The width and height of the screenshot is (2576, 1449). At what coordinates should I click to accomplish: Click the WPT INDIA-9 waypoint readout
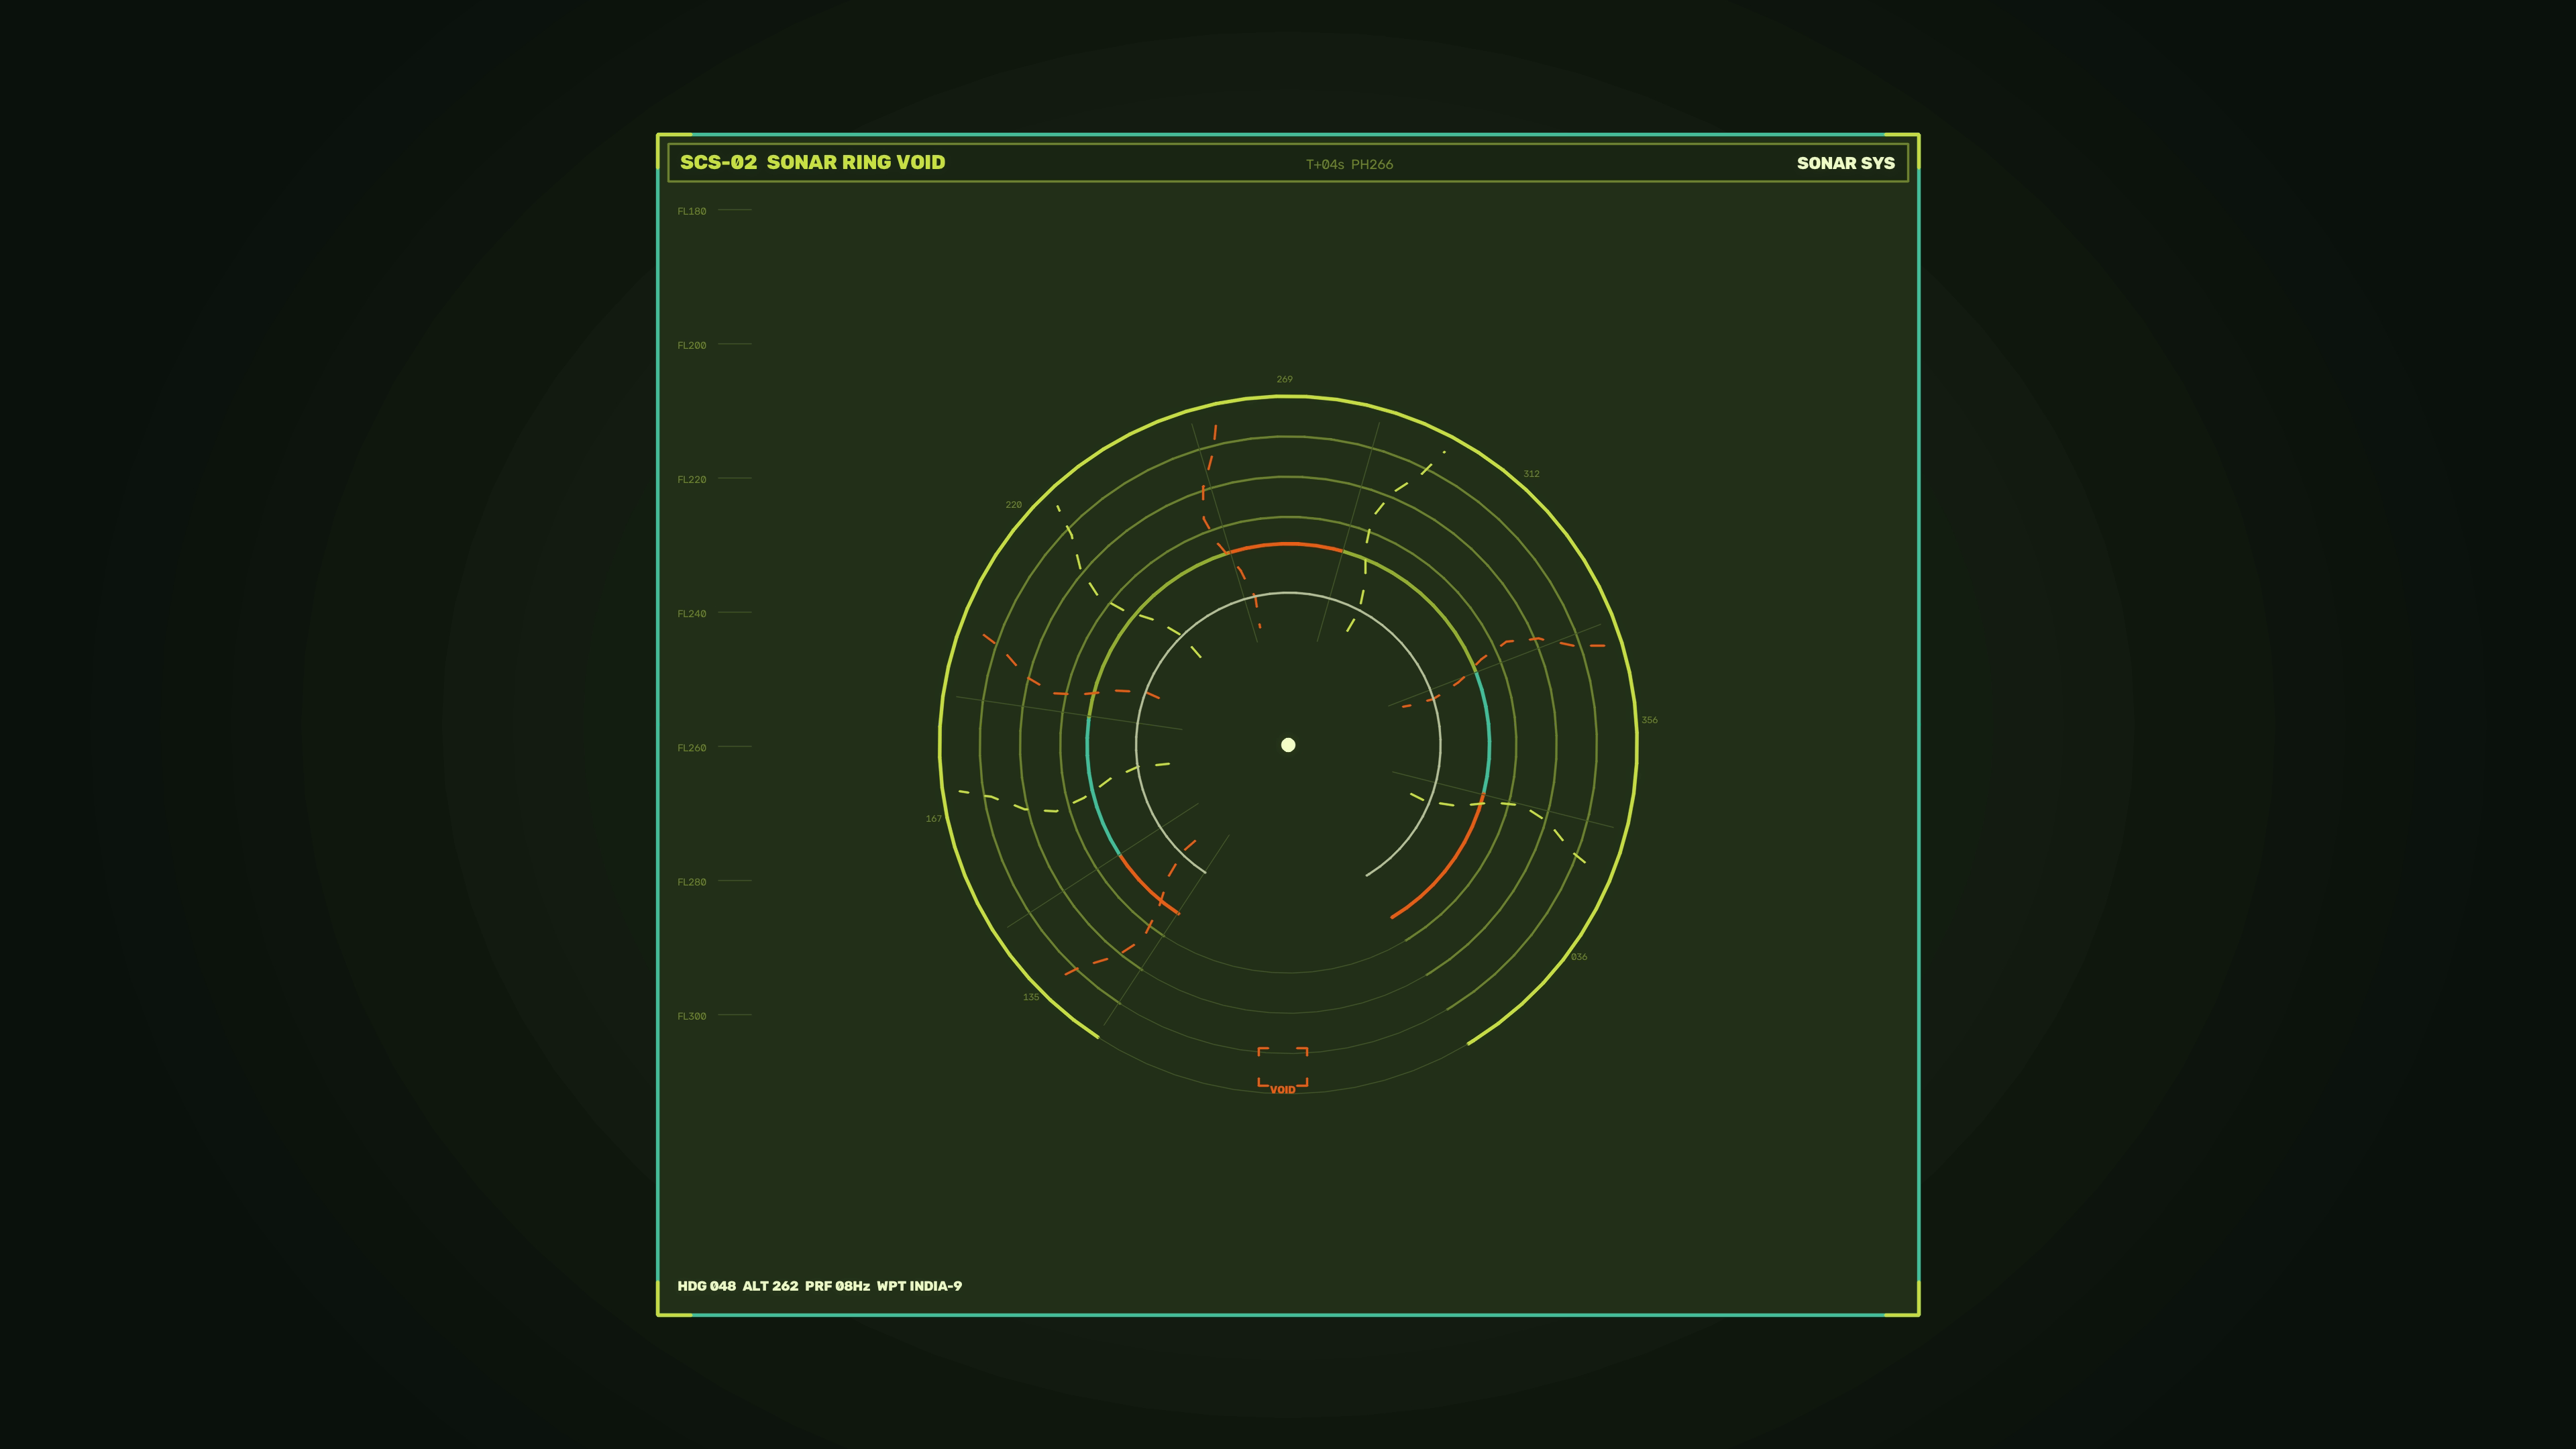pyautogui.click(x=919, y=1286)
